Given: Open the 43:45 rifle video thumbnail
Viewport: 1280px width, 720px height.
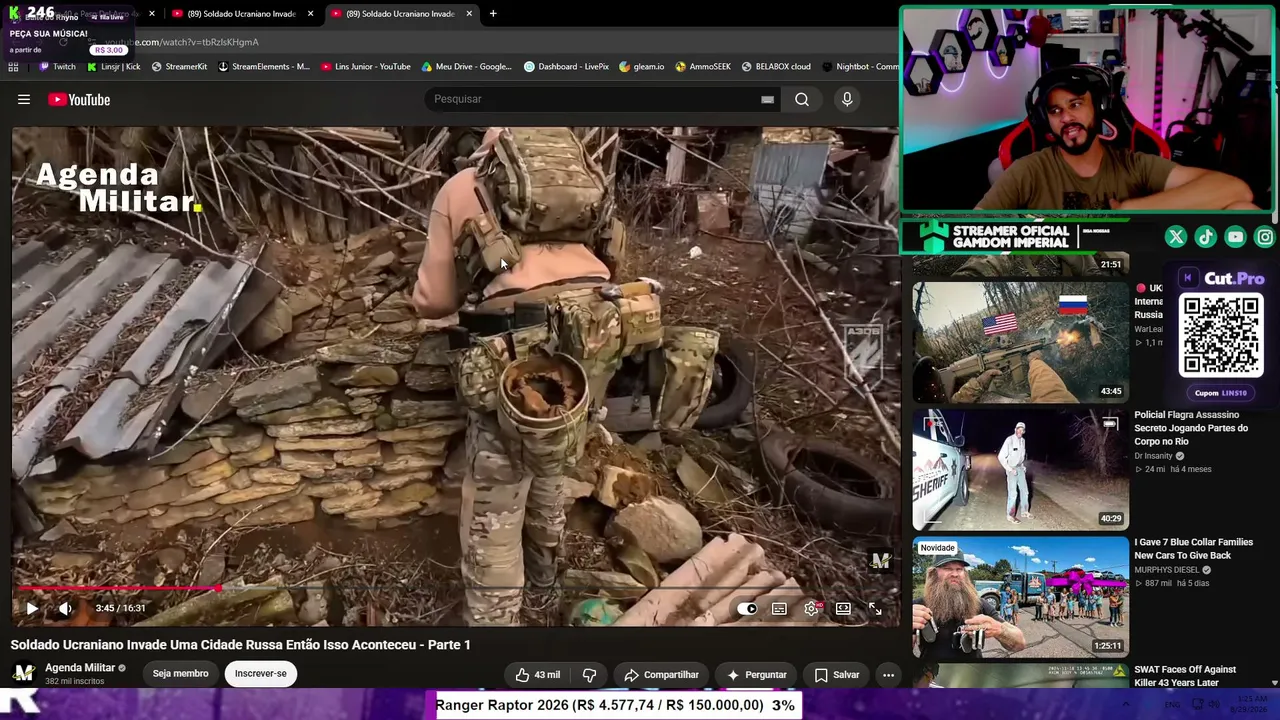Looking at the screenshot, I should point(1020,342).
